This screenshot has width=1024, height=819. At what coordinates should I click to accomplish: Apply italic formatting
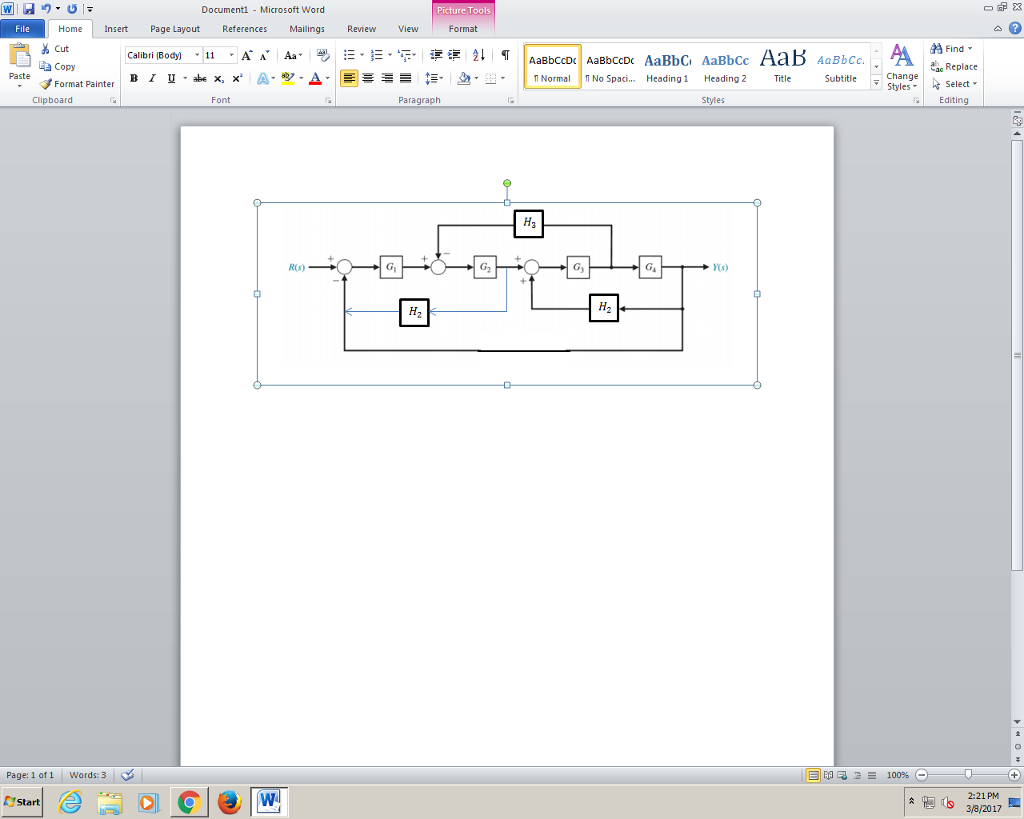(x=151, y=77)
